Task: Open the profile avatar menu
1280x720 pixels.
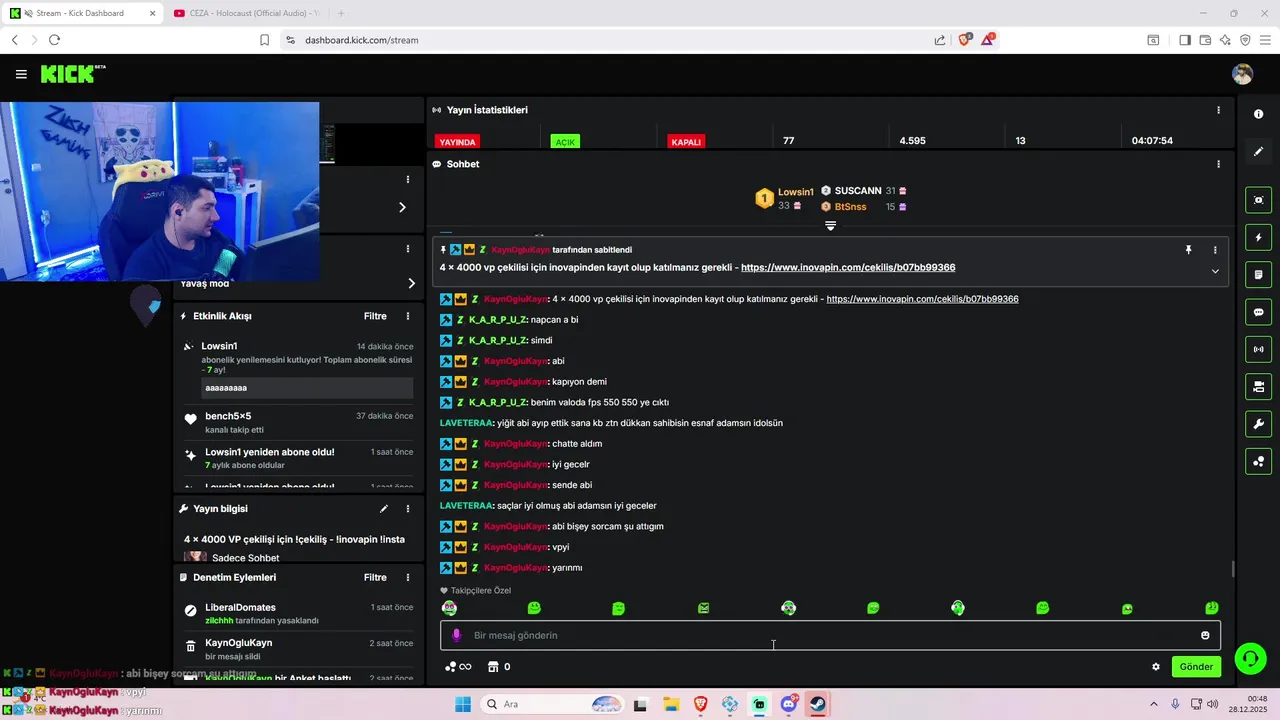Action: point(1242,74)
